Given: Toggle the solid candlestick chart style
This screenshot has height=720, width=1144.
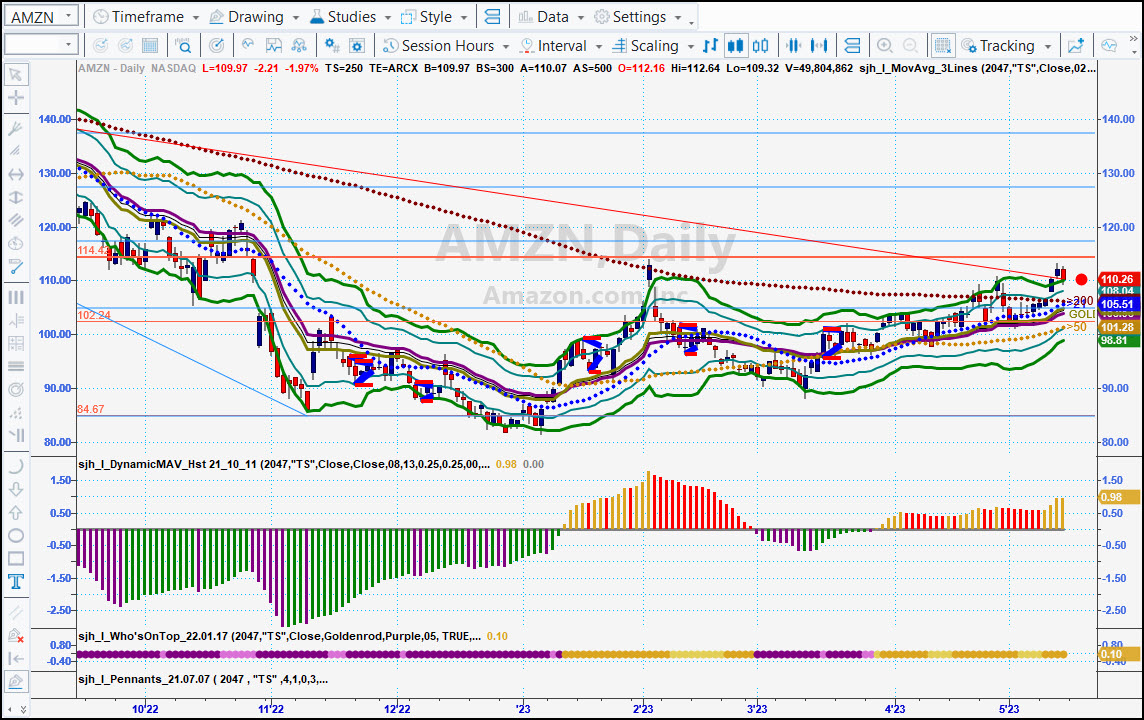Looking at the screenshot, I should click(735, 46).
